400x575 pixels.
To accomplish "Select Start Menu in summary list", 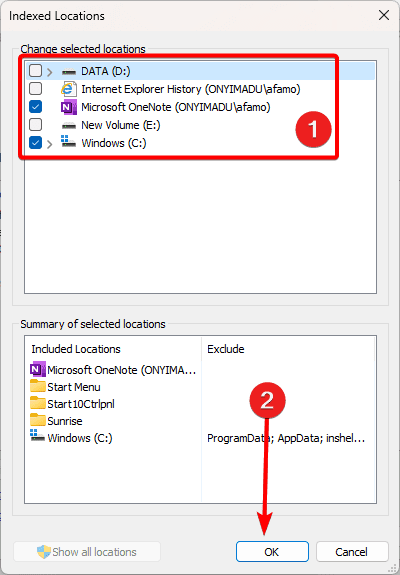I will (74, 387).
